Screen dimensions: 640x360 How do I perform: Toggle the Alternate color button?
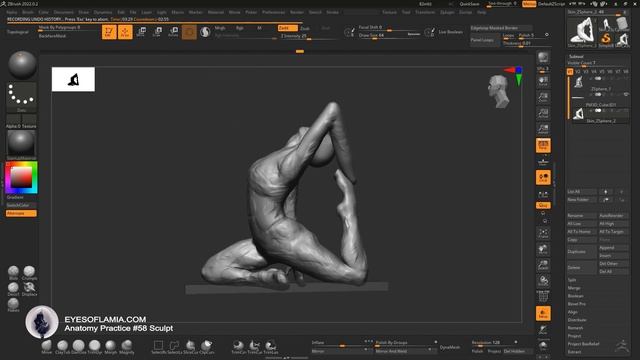[21, 213]
